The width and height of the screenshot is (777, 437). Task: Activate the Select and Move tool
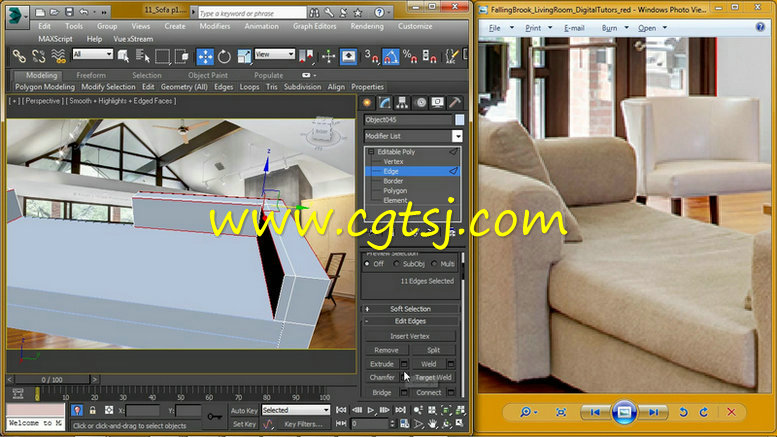click(x=205, y=56)
